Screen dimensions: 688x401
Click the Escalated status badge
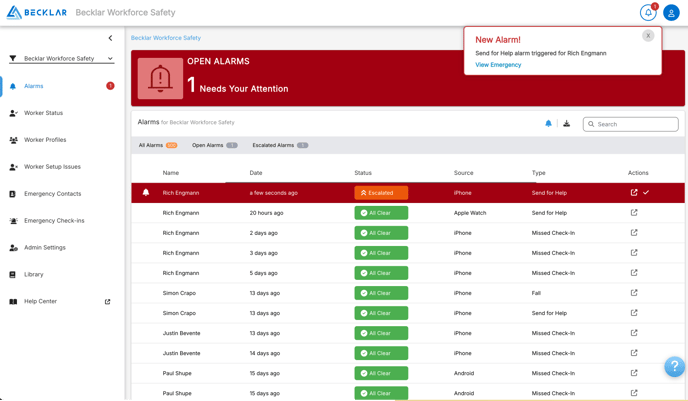click(381, 193)
